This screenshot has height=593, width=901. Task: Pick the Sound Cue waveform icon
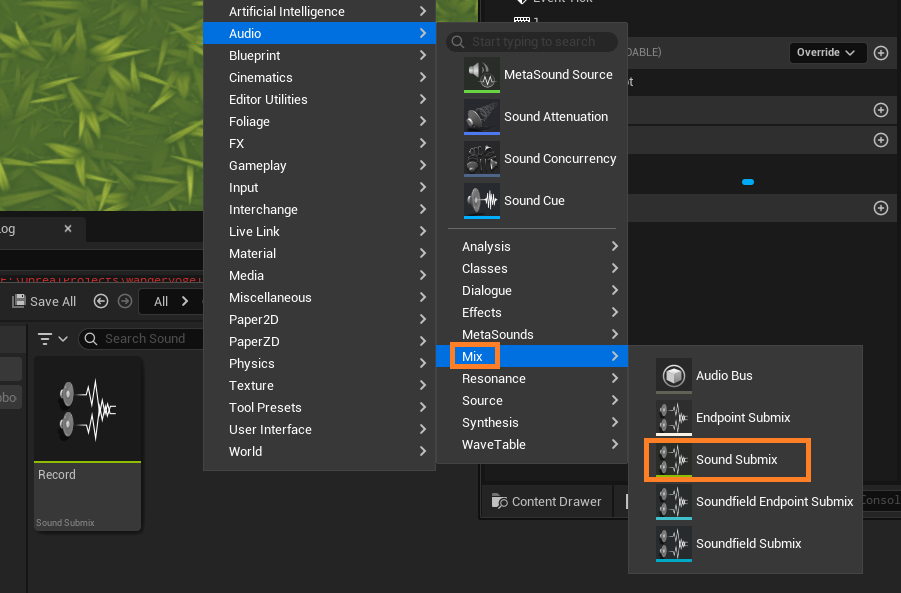click(x=481, y=201)
